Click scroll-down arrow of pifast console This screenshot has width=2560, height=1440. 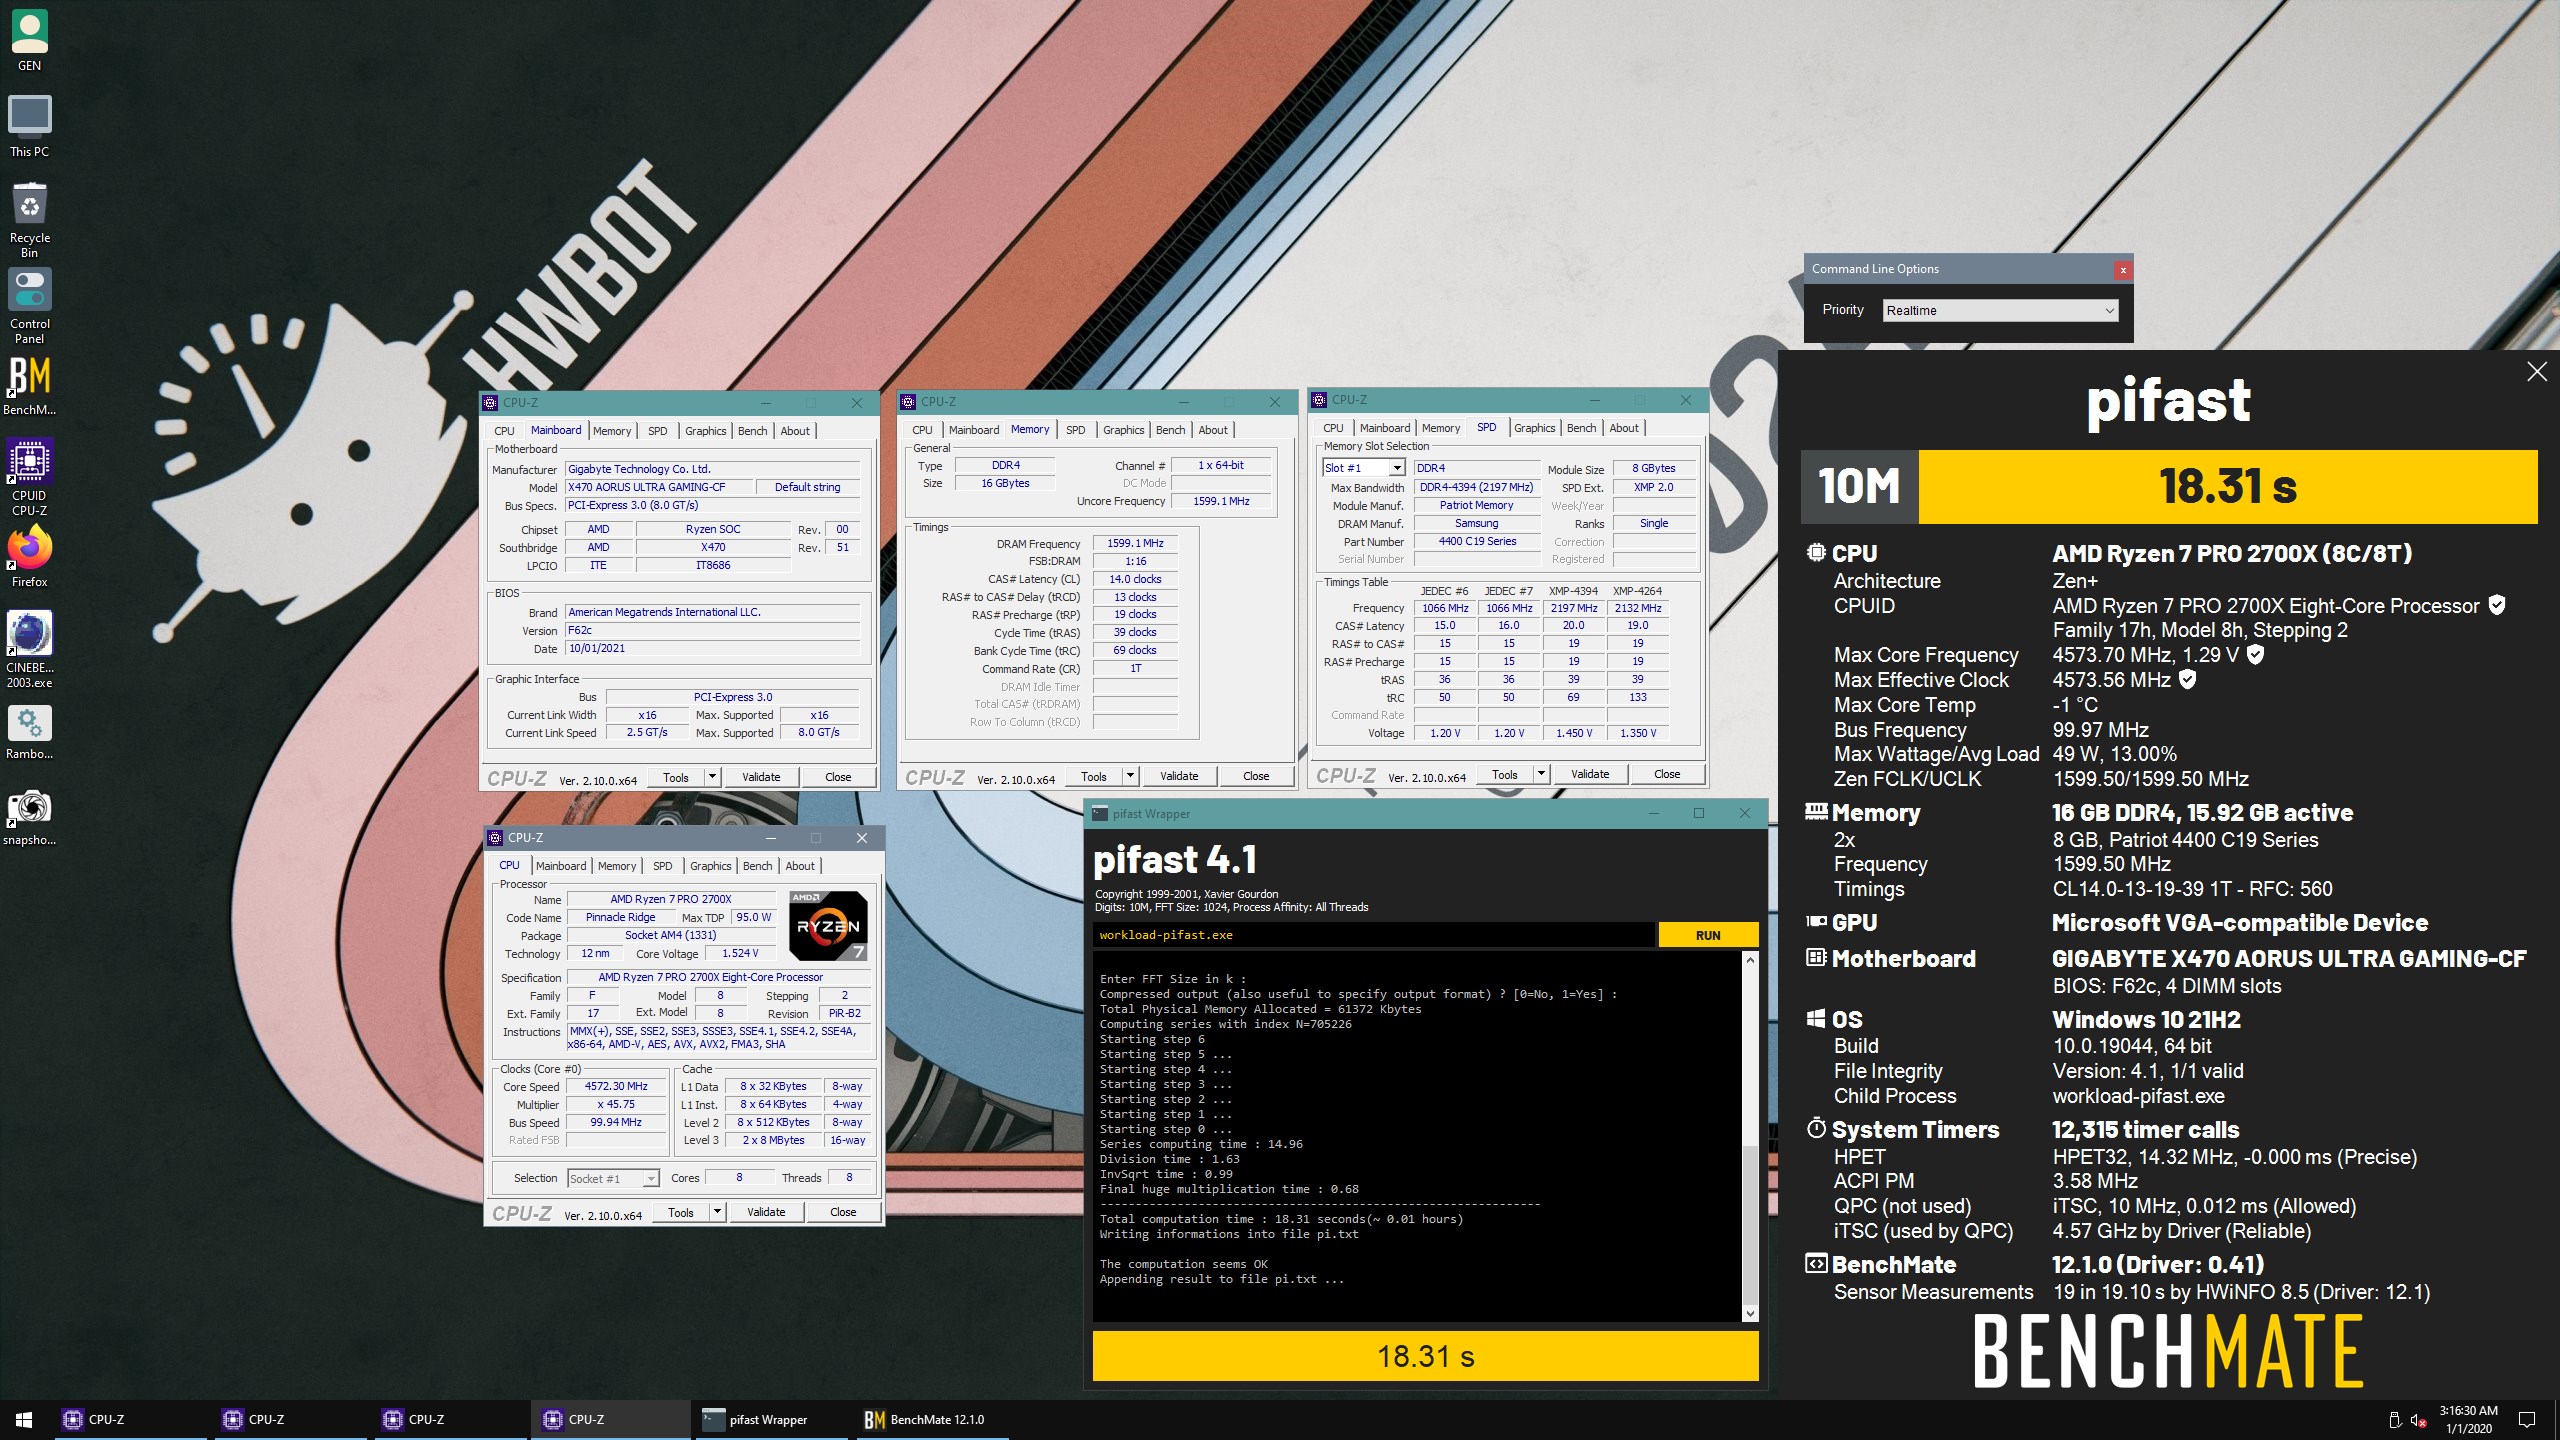1750,1313
